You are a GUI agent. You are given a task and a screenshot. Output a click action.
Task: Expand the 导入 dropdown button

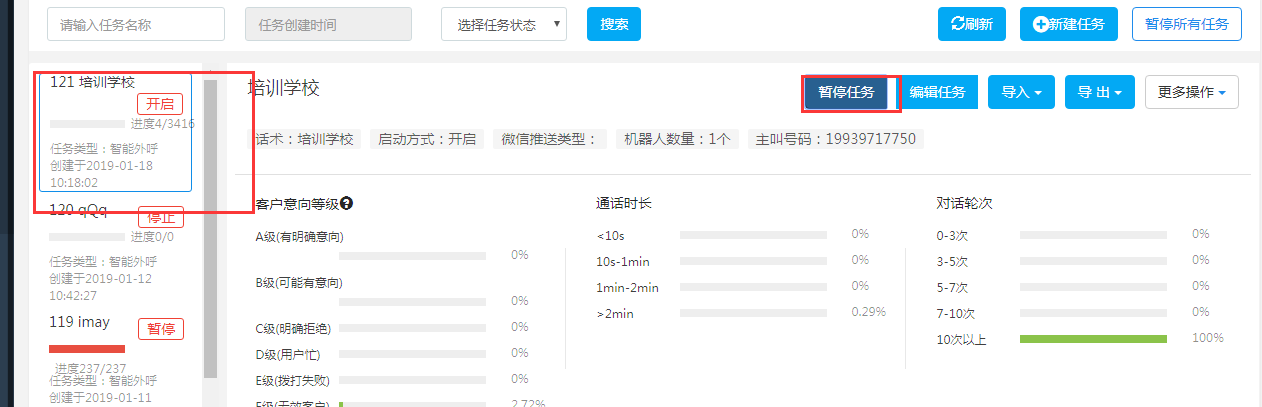coord(1021,92)
